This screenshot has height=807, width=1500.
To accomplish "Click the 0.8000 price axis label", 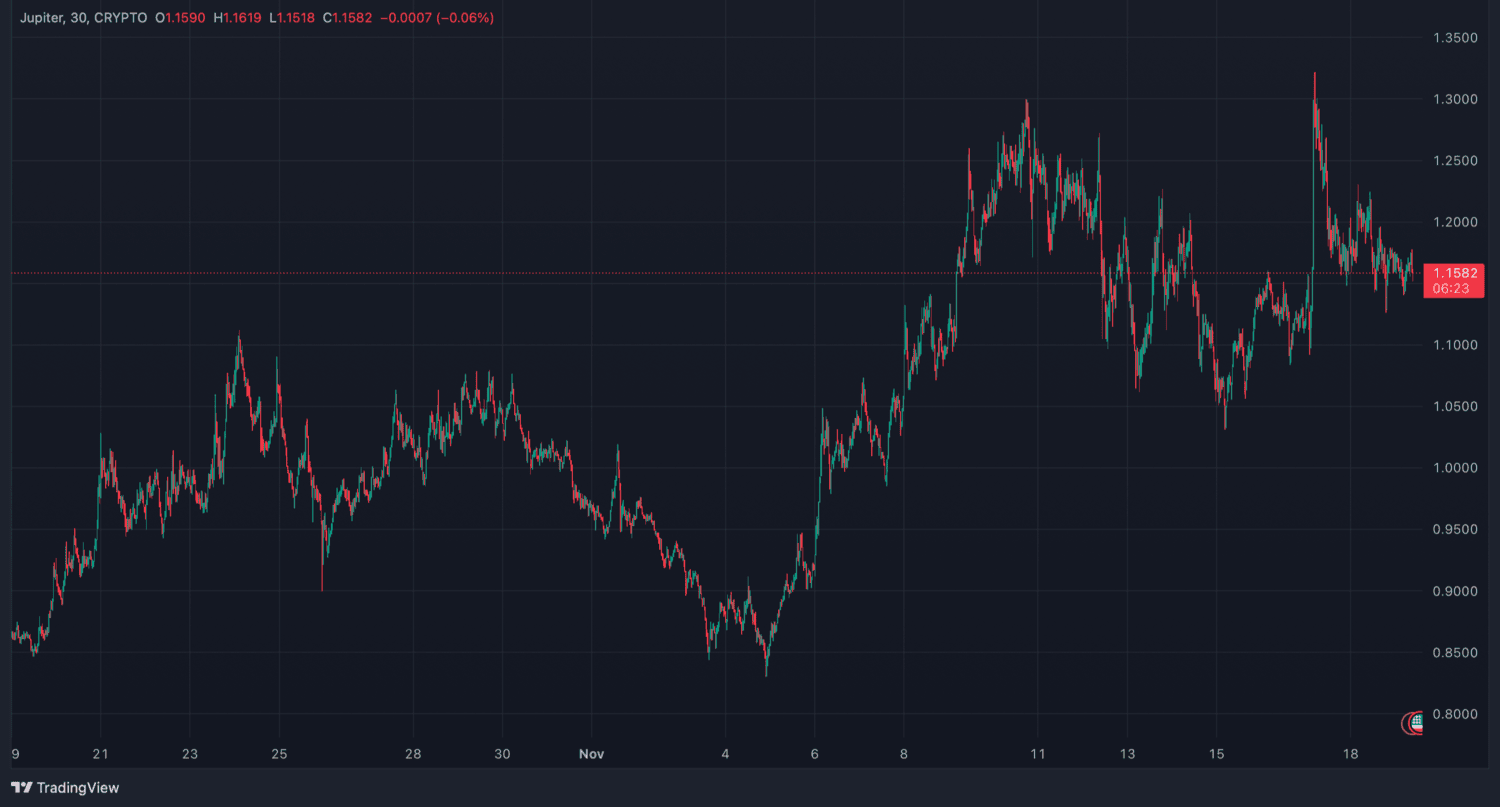I will point(1455,714).
